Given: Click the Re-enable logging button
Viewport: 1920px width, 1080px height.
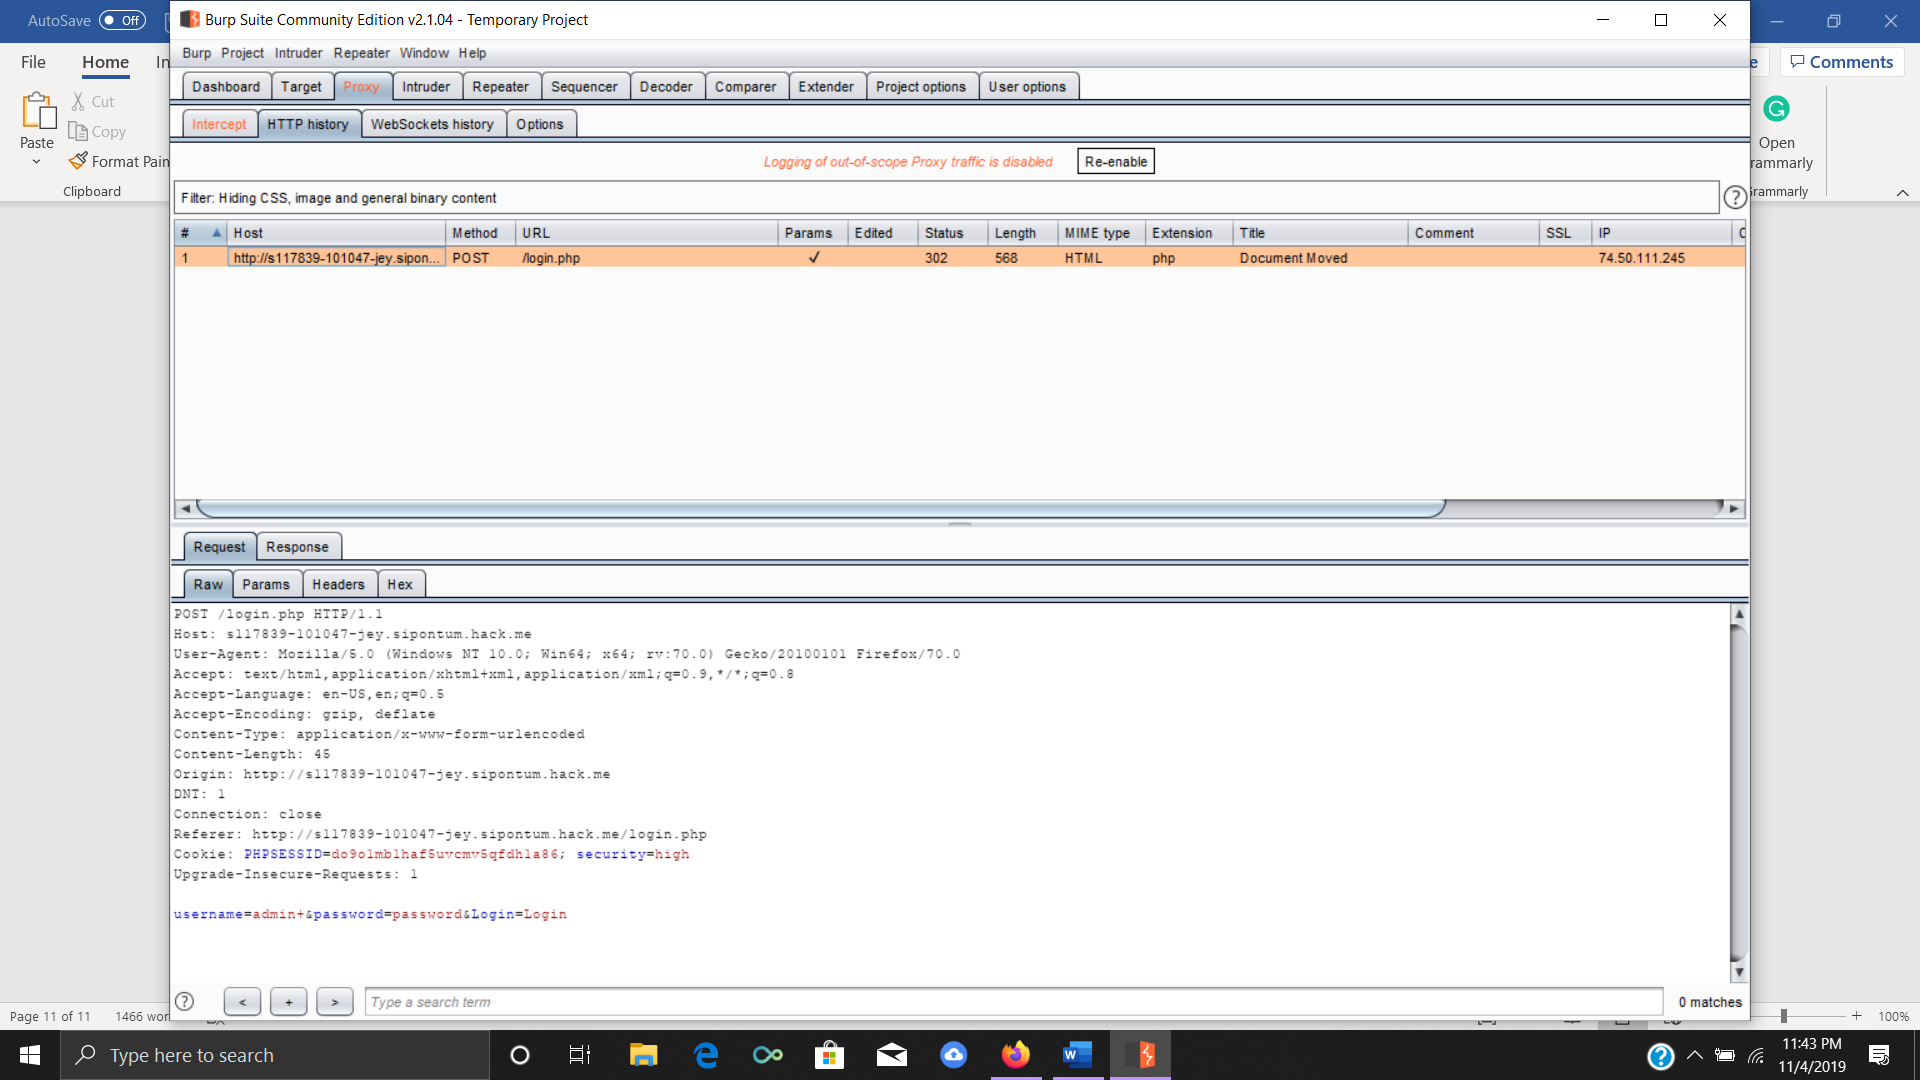Looking at the screenshot, I should (x=1116, y=161).
